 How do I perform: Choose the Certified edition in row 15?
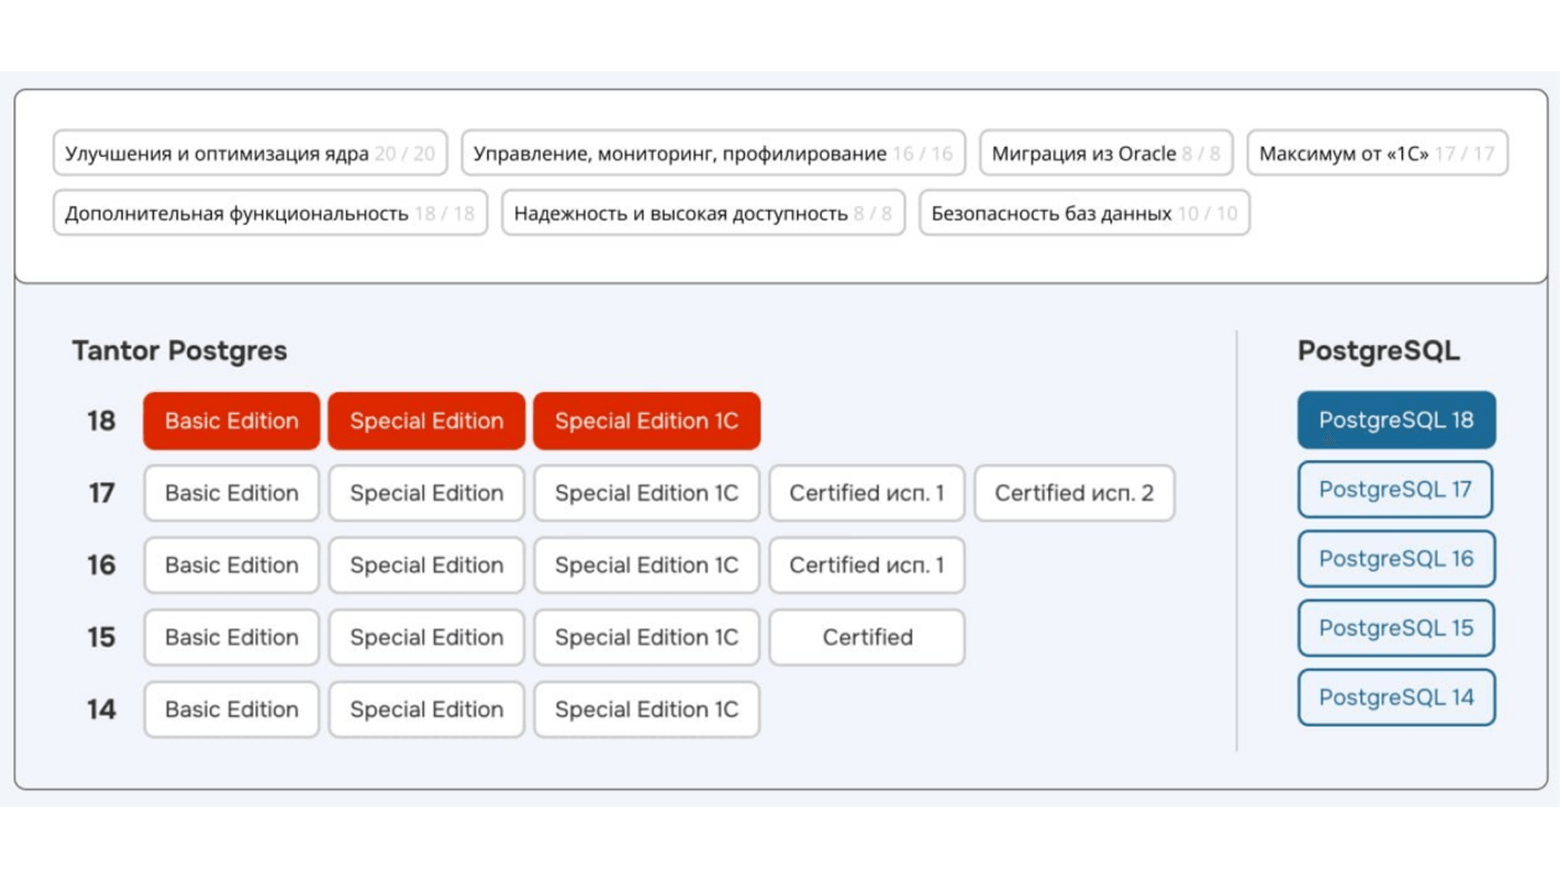tap(866, 637)
